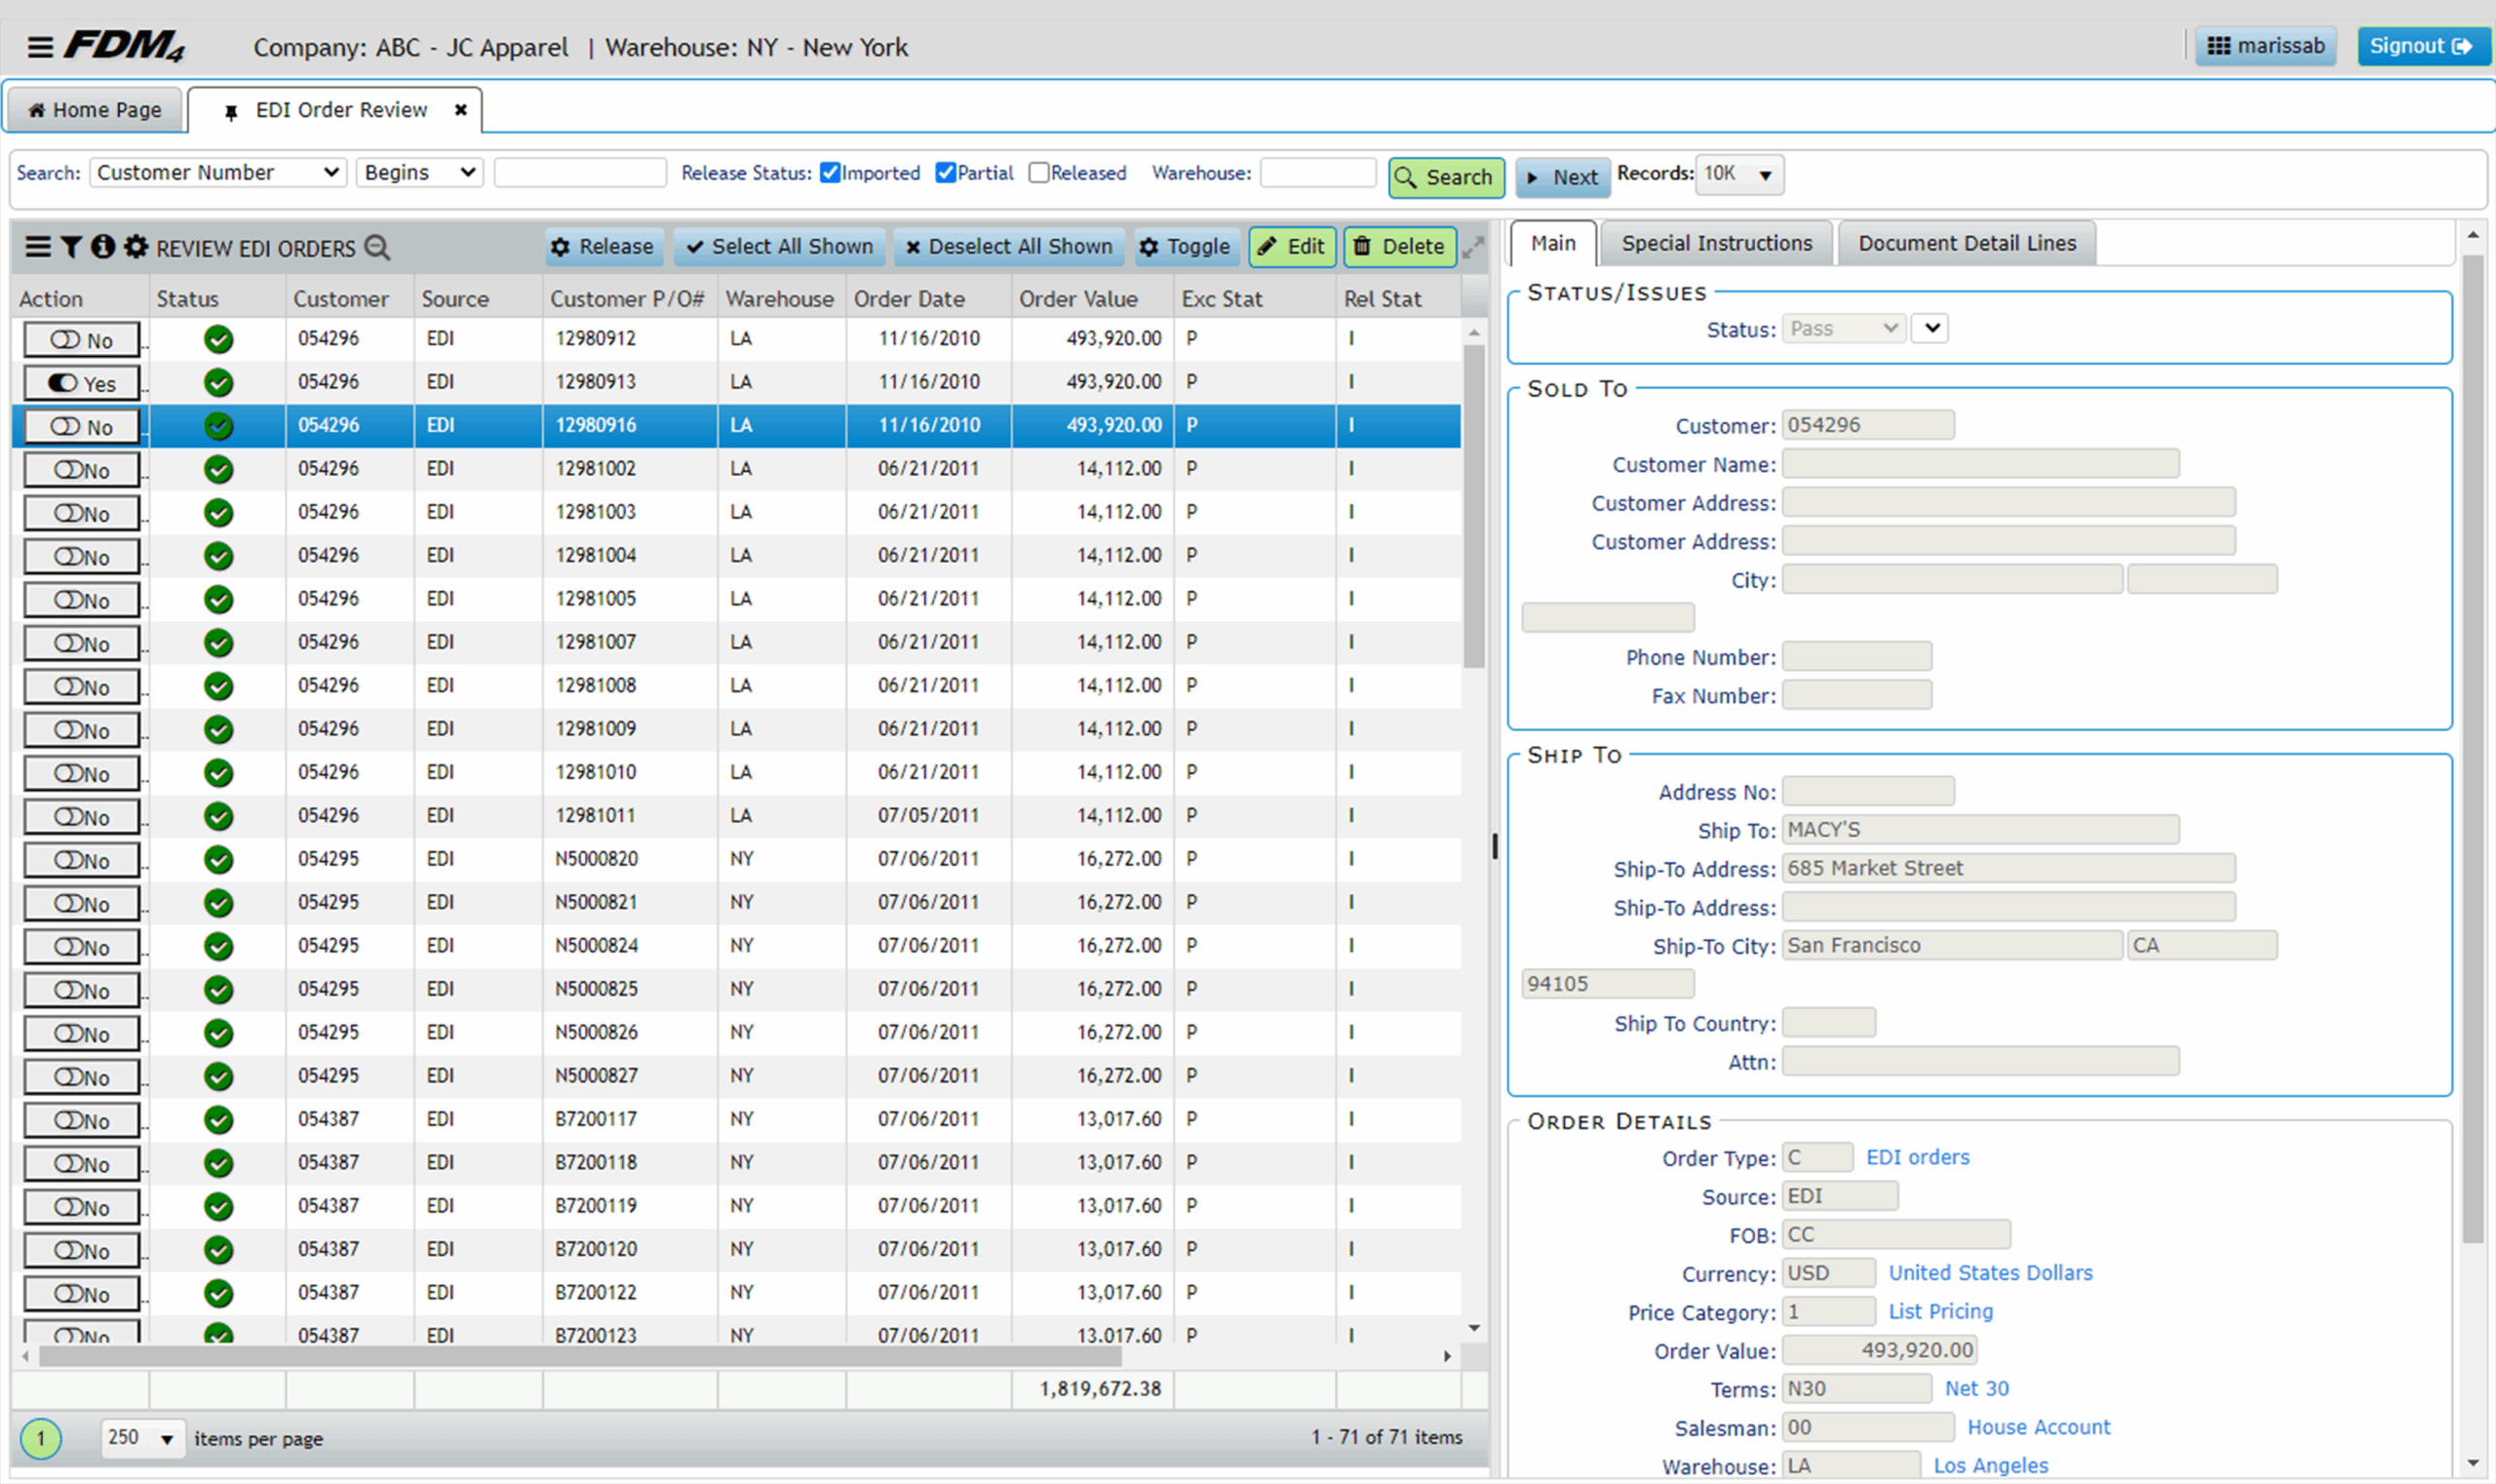Open the Customer Number search field dropdown
The image size is (2496, 1484).
(x=218, y=173)
